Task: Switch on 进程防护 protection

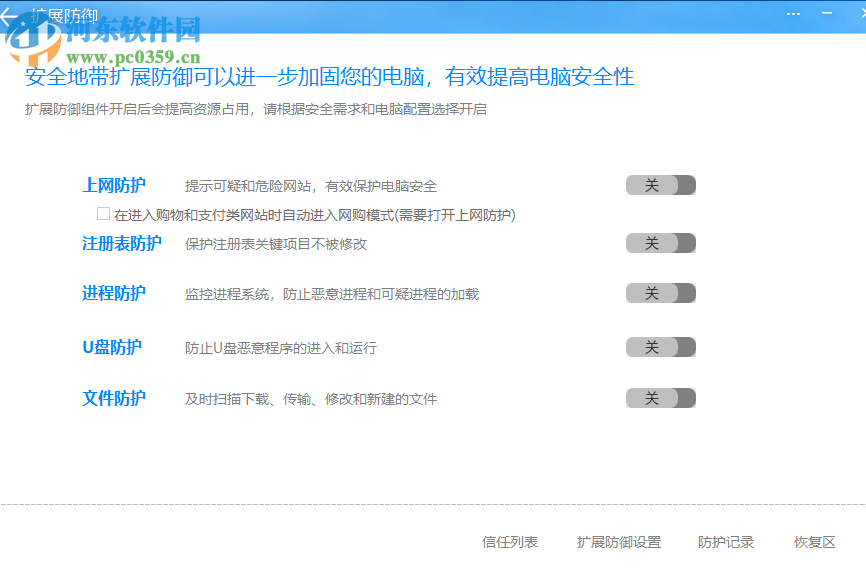Action: pyautogui.click(x=661, y=293)
